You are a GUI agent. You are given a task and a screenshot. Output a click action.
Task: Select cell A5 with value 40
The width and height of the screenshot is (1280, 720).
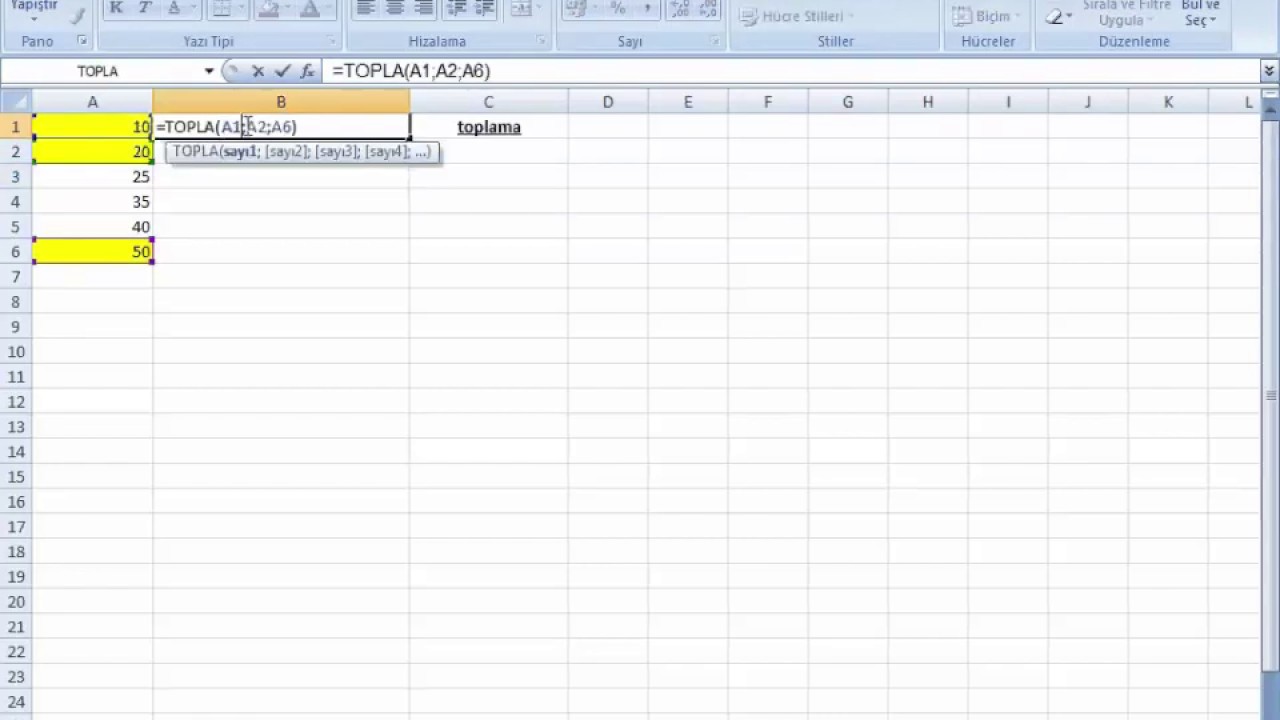tap(93, 227)
